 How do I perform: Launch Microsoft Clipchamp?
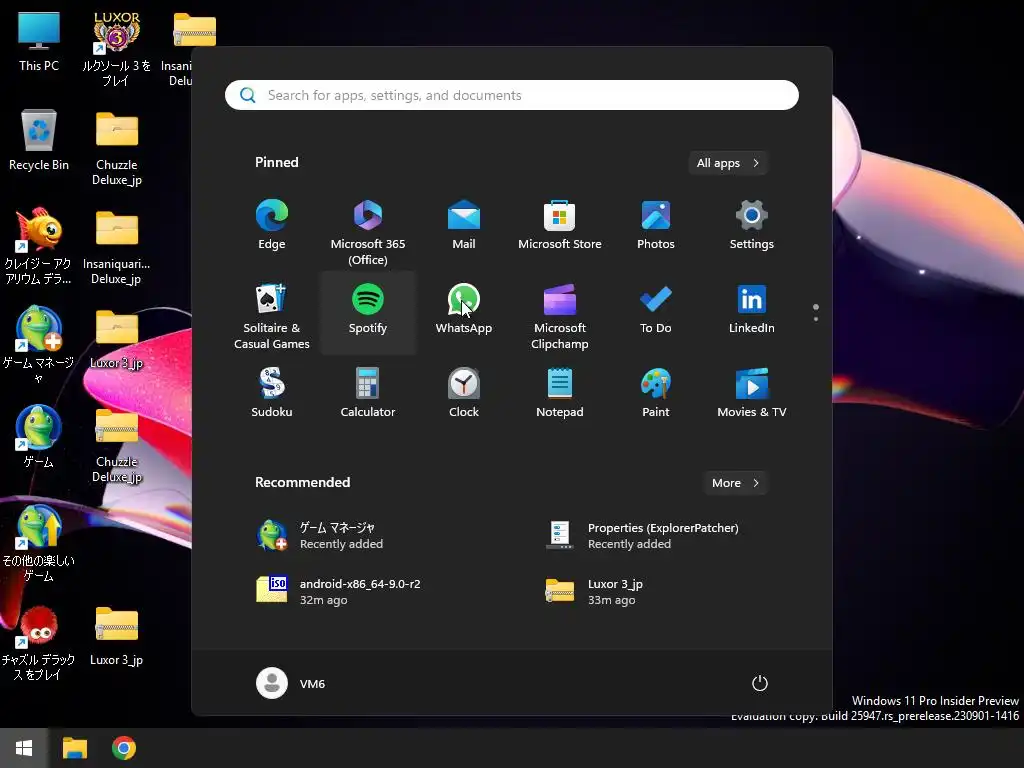point(560,316)
